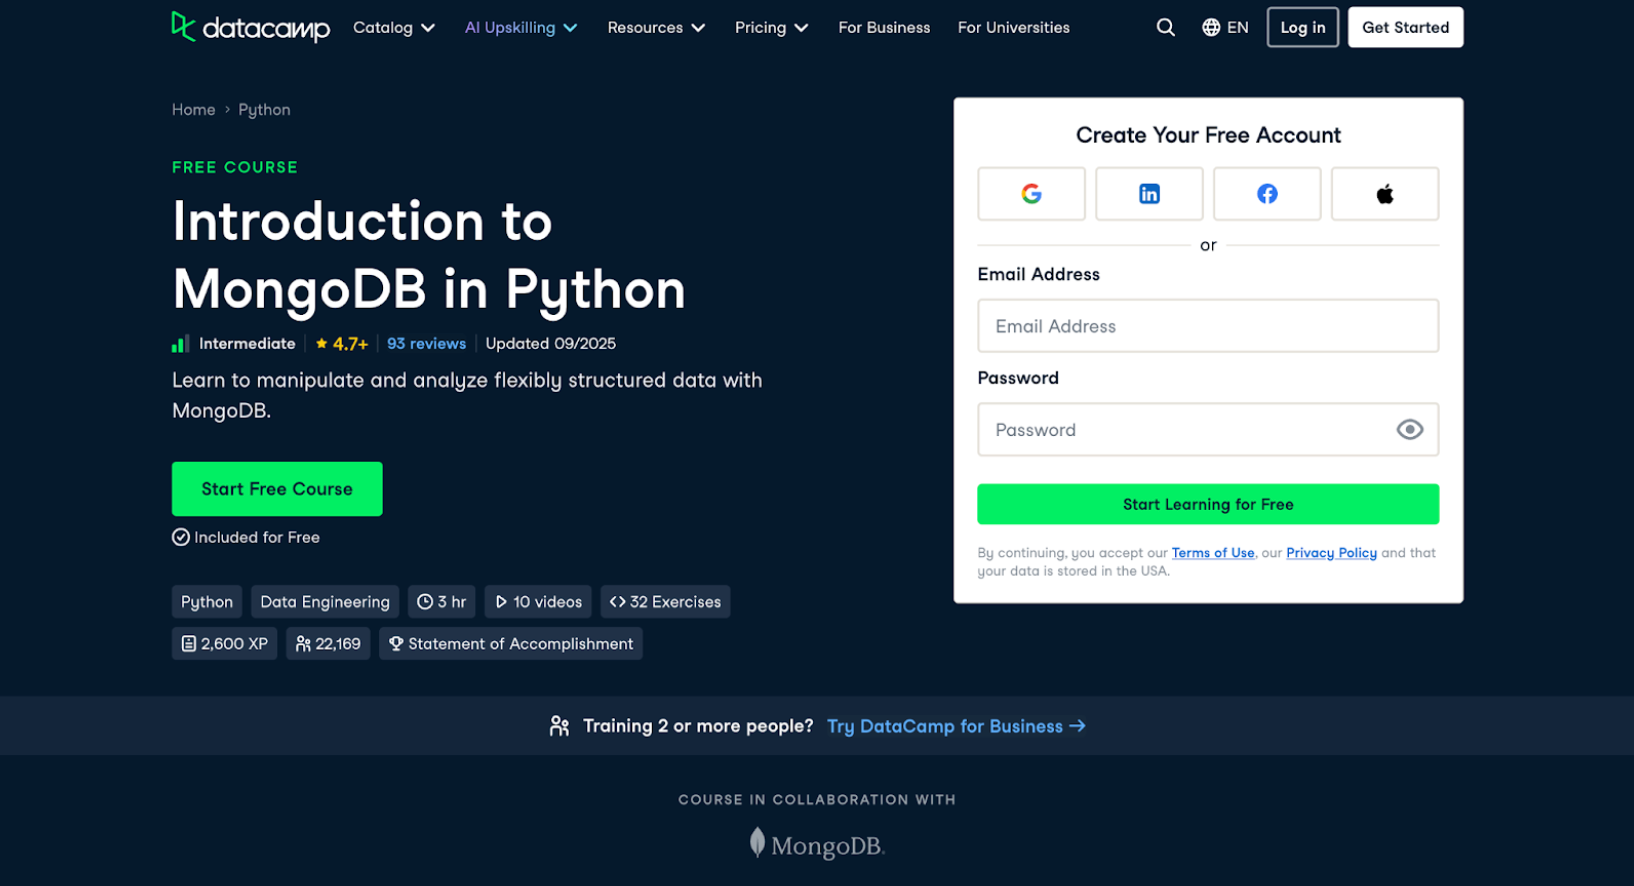The image size is (1634, 886).
Task: Expand the AI Upskilling dropdown
Action: tap(521, 27)
